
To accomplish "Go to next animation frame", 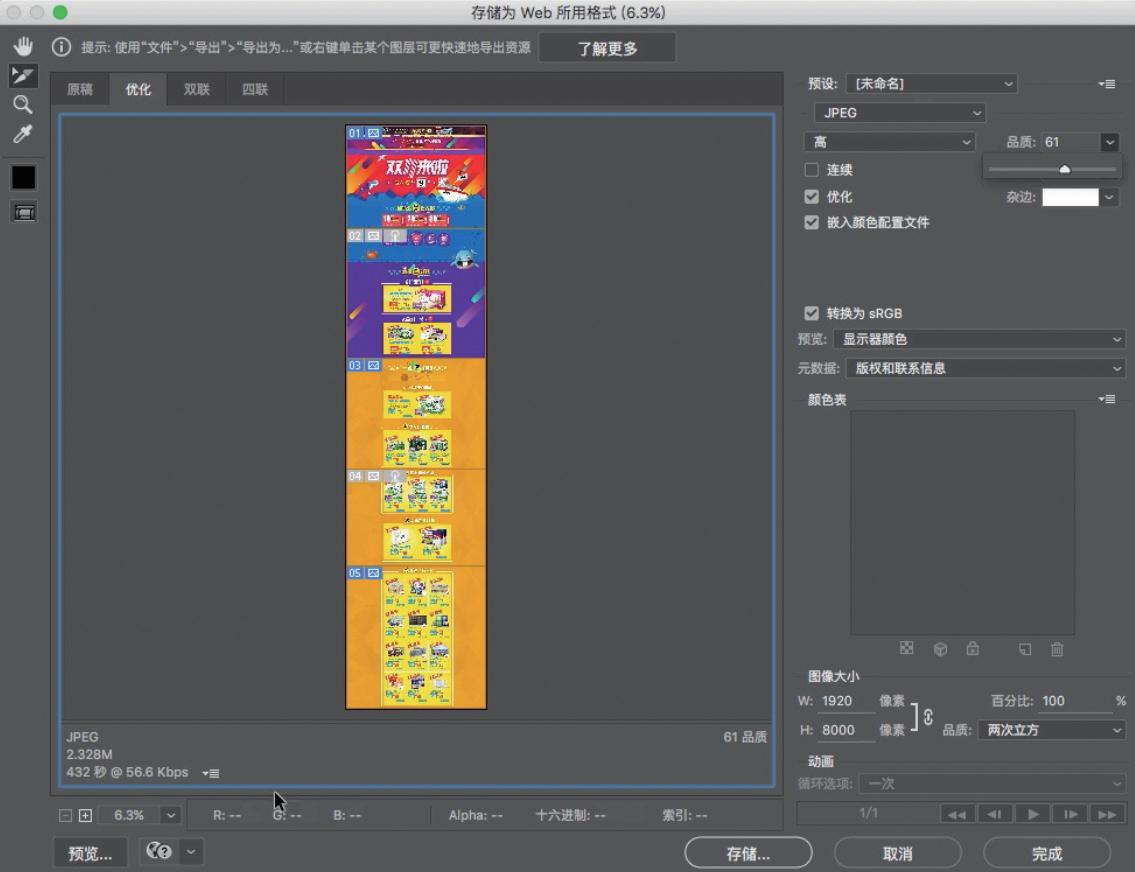I will (1070, 815).
